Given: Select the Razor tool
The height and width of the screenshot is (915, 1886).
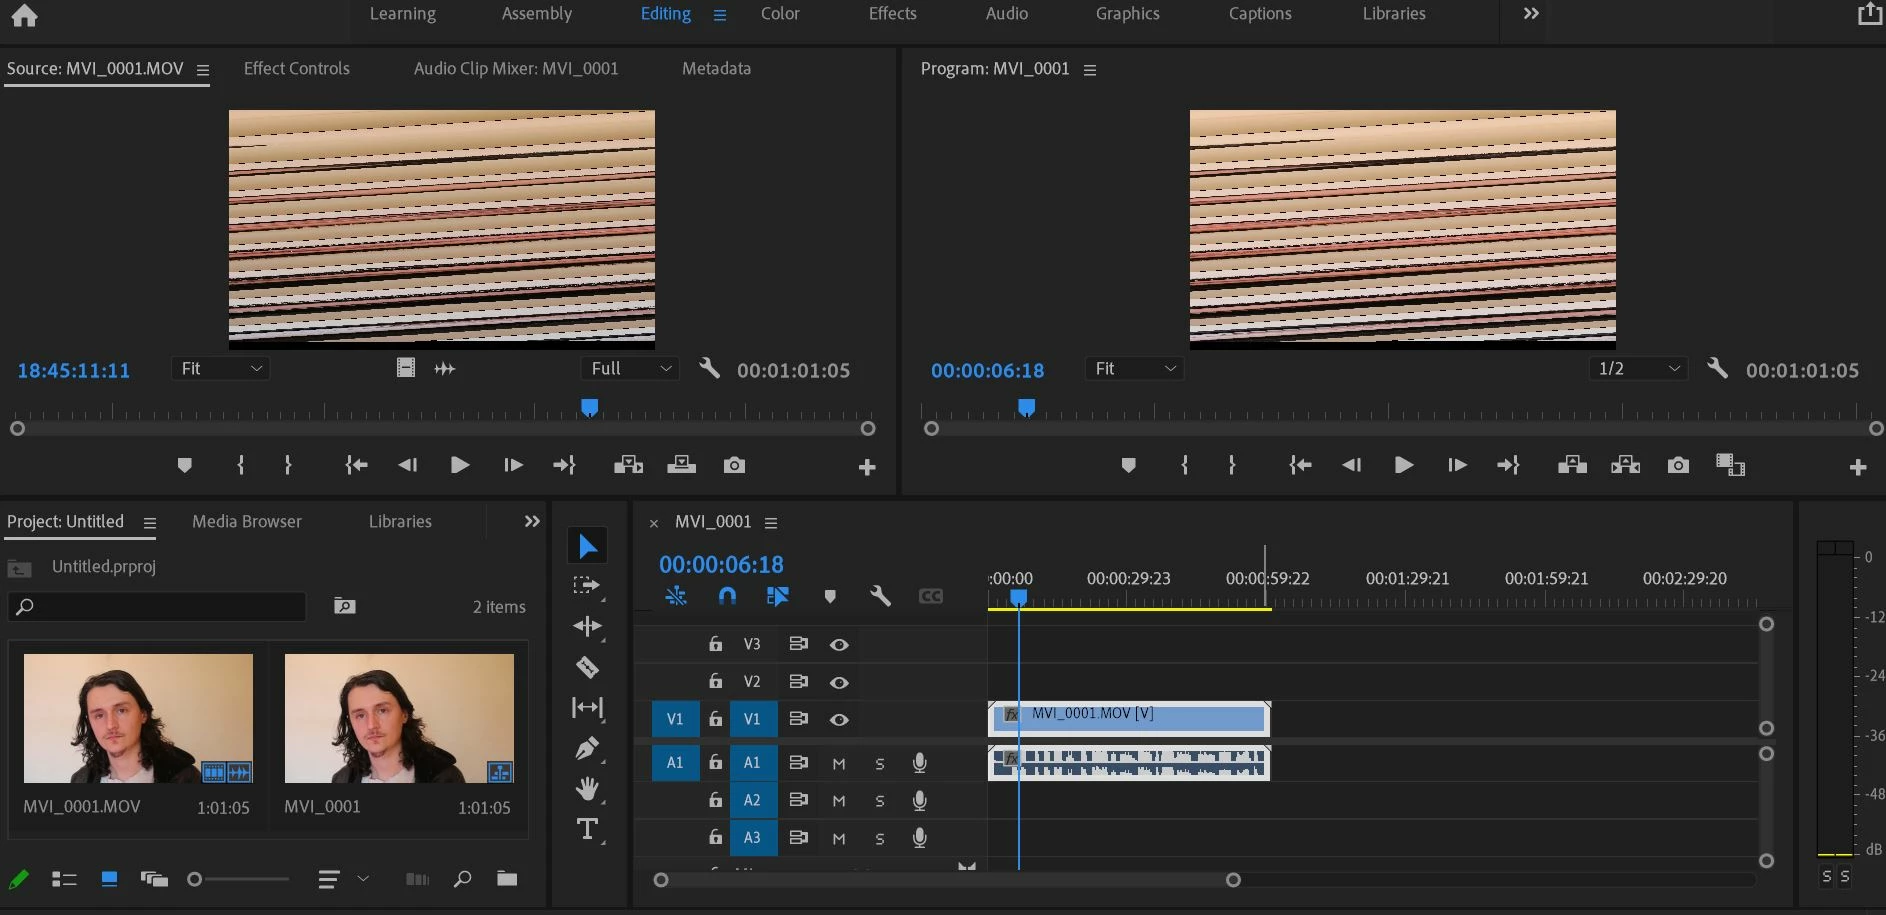Looking at the screenshot, I should point(587,667).
